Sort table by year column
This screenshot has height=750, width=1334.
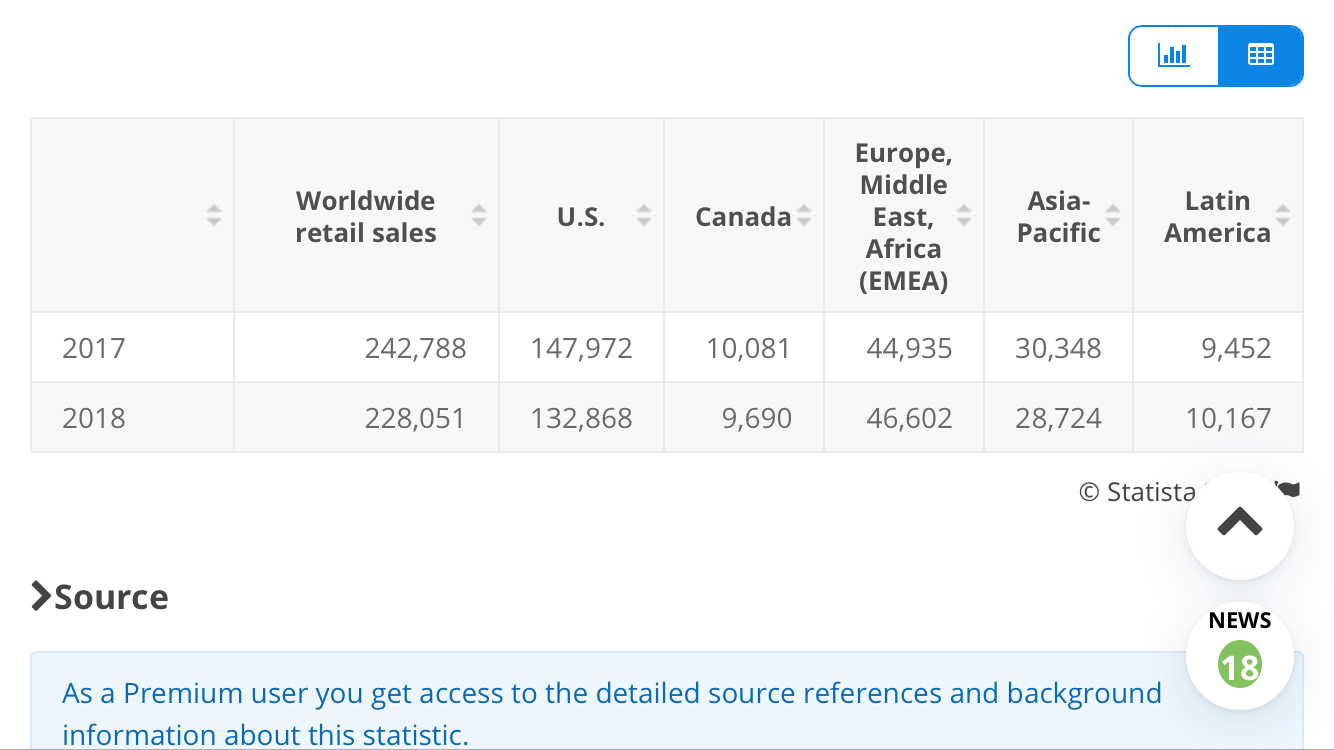213,215
